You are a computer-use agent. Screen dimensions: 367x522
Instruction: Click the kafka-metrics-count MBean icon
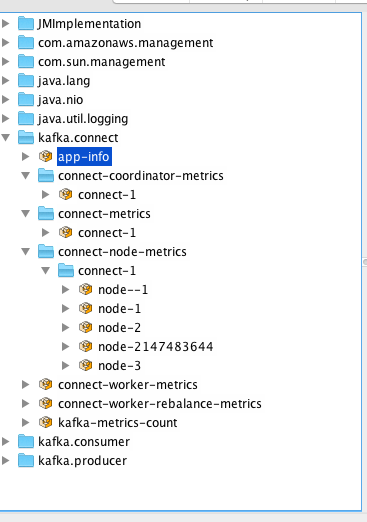(x=46, y=422)
